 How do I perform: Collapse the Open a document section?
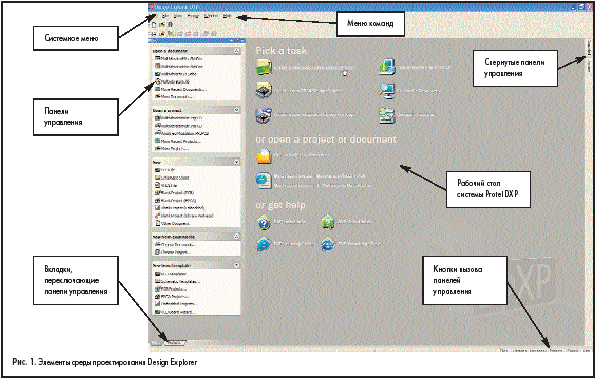click(236, 50)
